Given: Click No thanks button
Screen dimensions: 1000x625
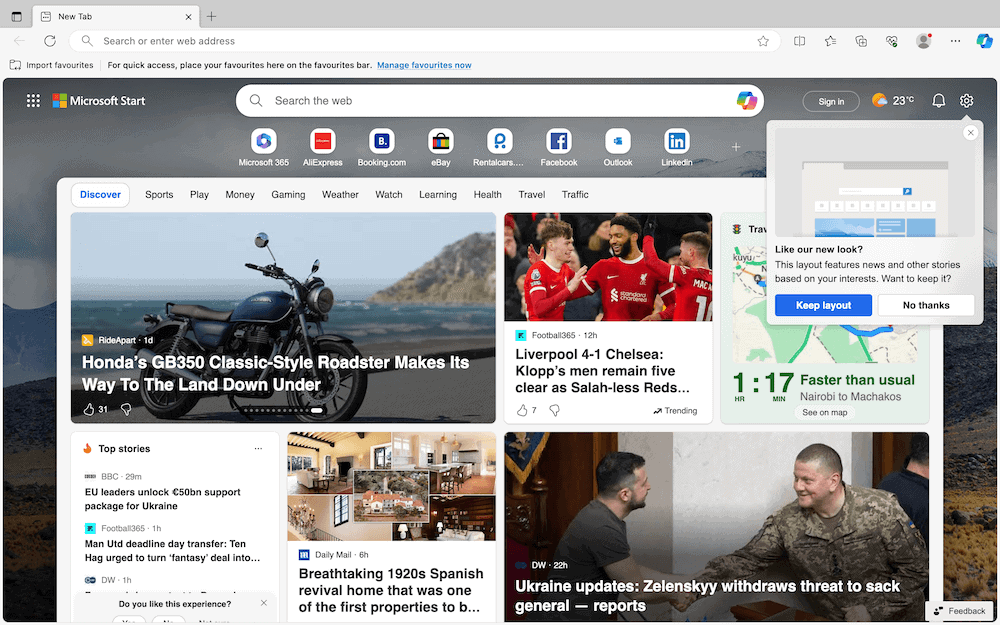Looking at the screenshot, I should click(926, 305).
